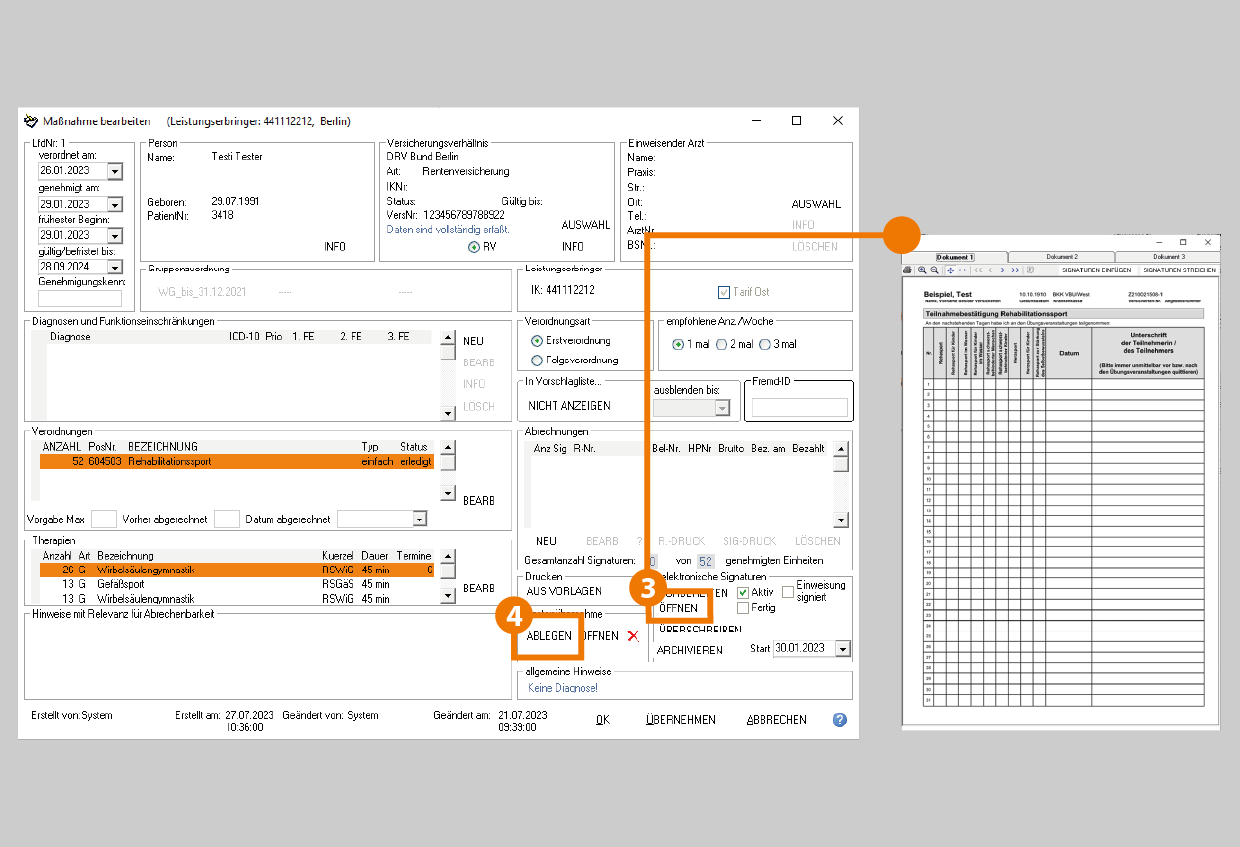The height and width of the screenshot is (847, 1240).
Task: Click the print icon in document viewer
Action: (907, 270)
